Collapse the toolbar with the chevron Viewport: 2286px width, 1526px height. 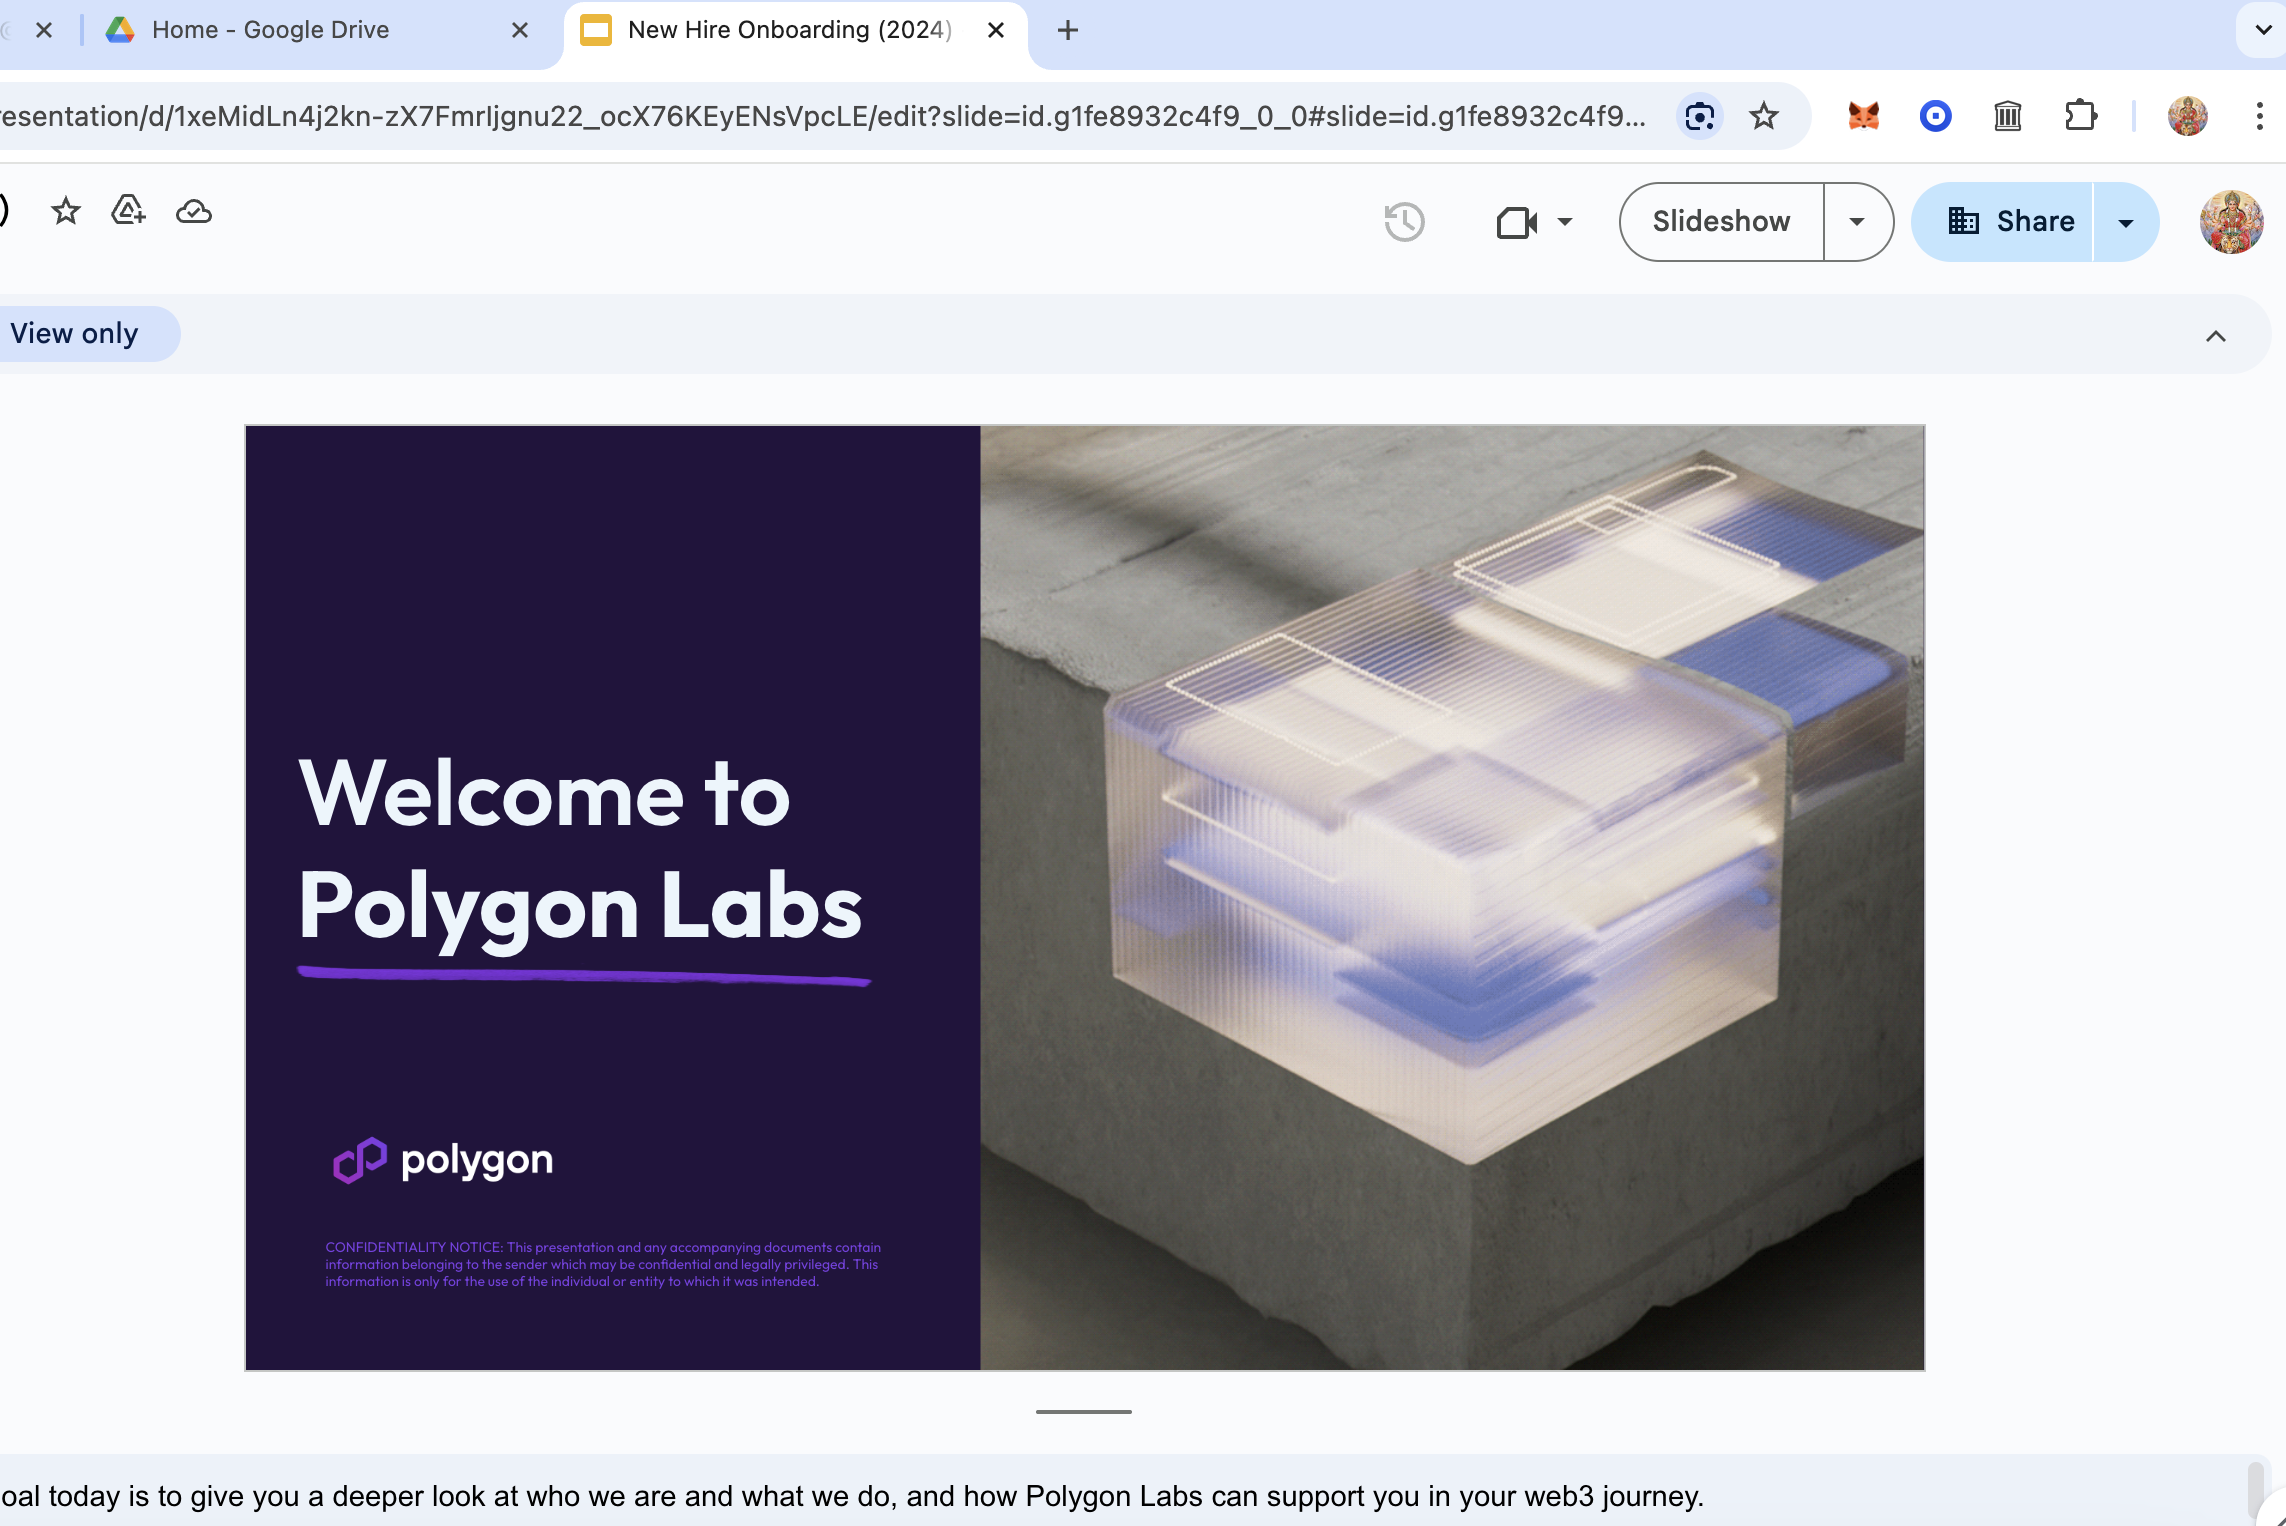click(2216, 336)
